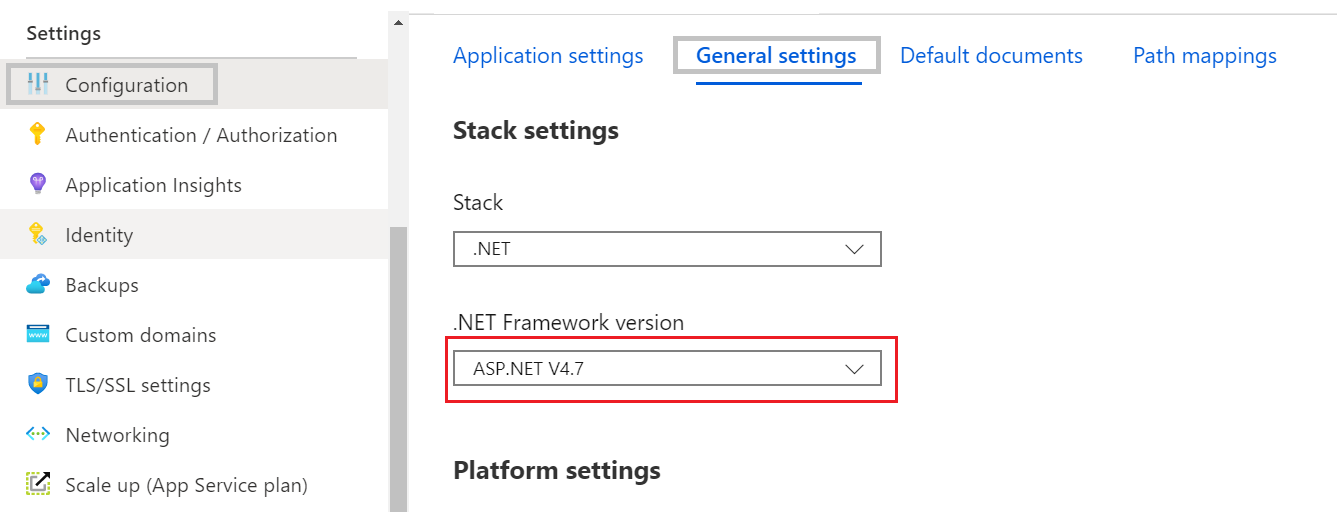Viewport: 1337px width, 512px height.
Task: Click the chevron in the ASP.NET V4.7 box
Action: point(854,369)
